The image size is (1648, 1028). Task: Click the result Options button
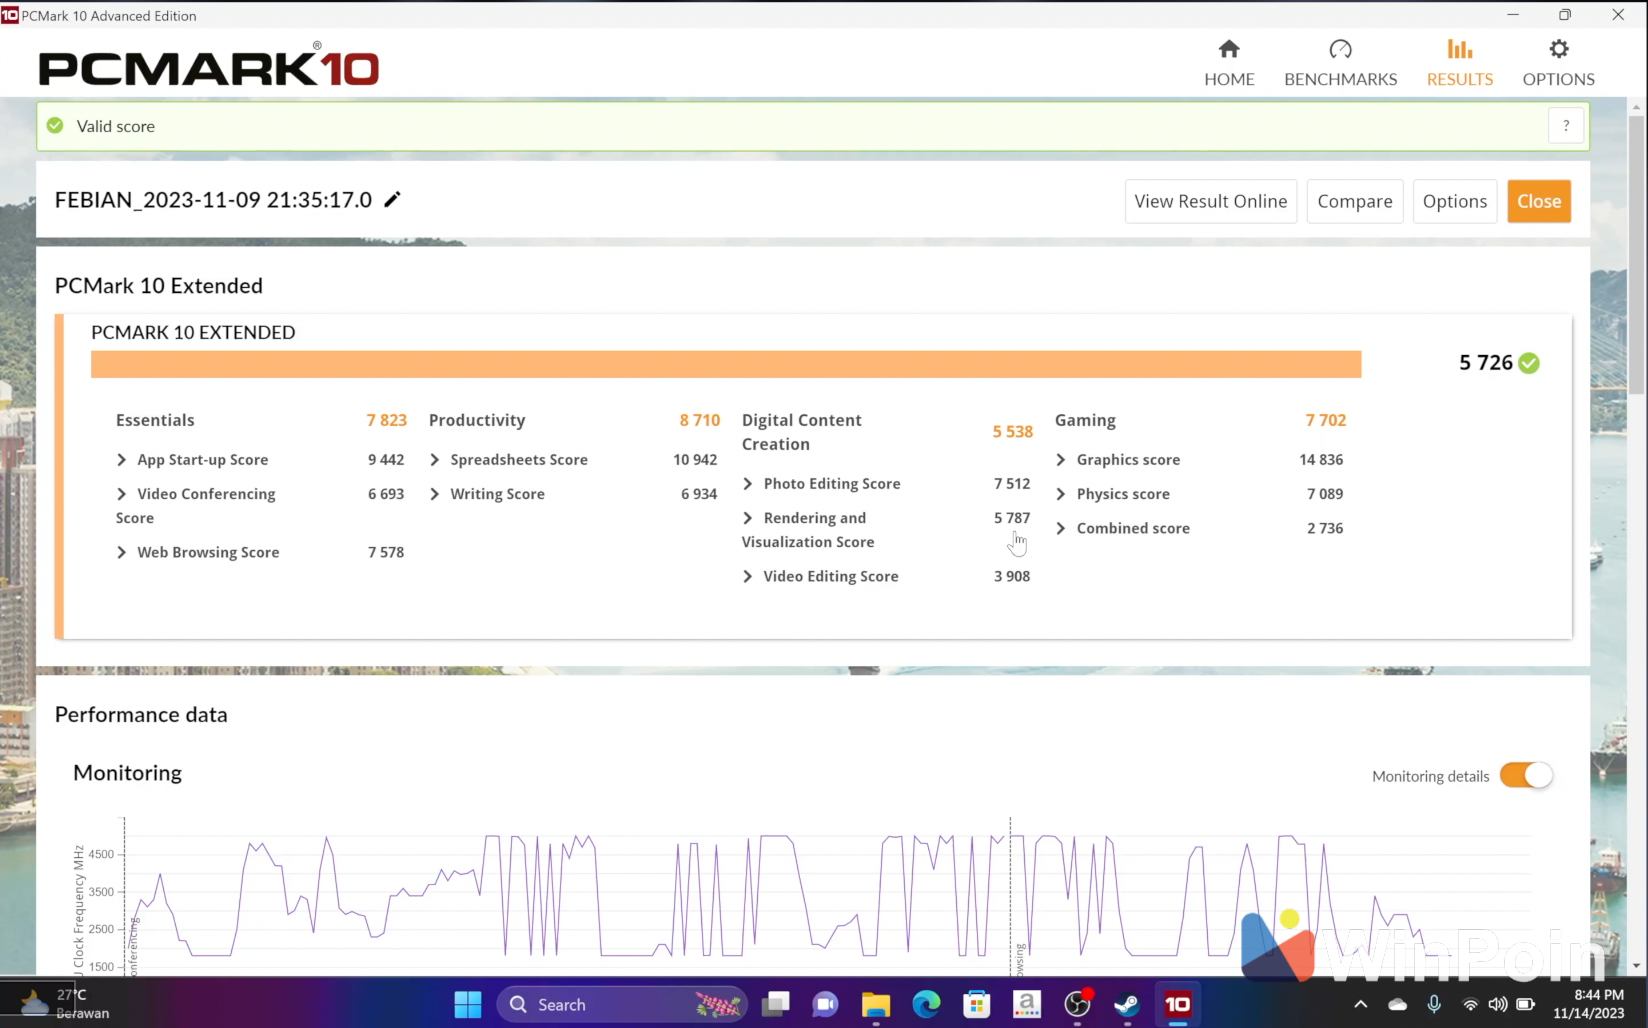tap(1454, 201)
